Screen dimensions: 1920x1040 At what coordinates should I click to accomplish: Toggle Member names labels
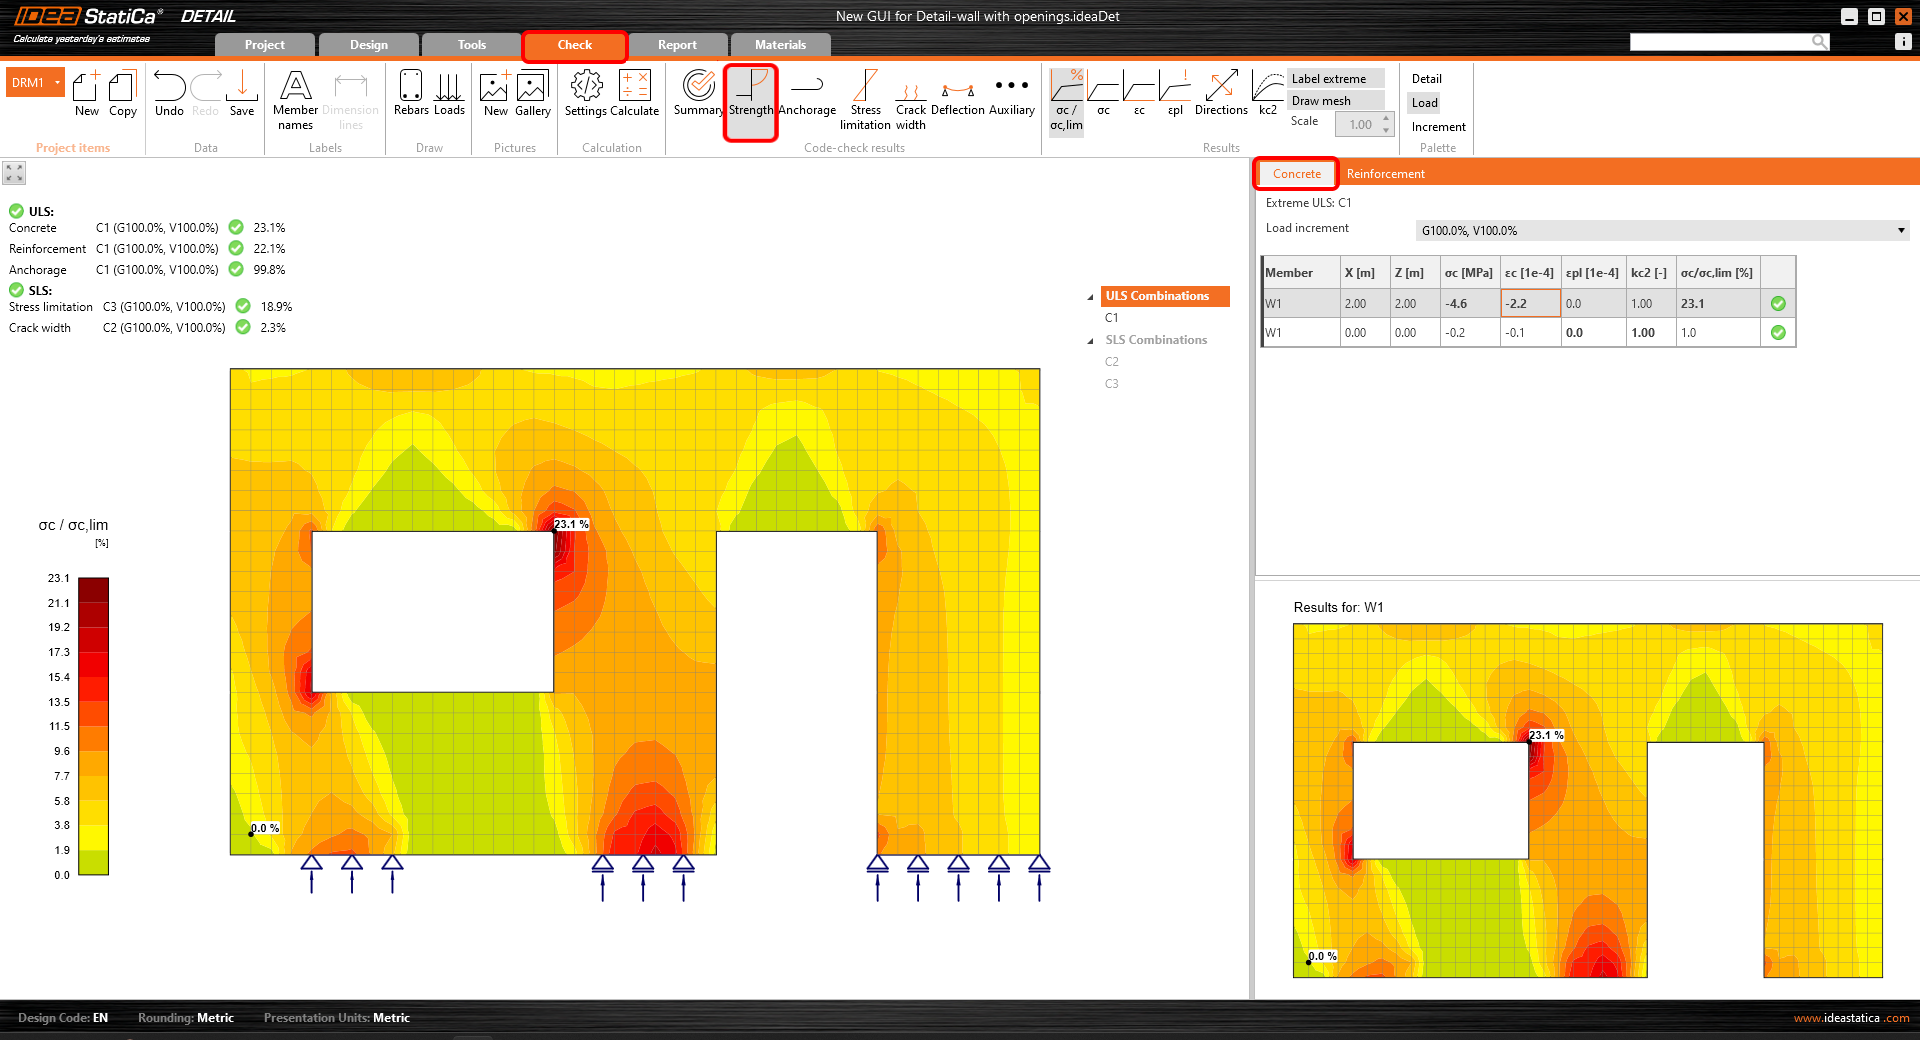(x=295, y=98)
